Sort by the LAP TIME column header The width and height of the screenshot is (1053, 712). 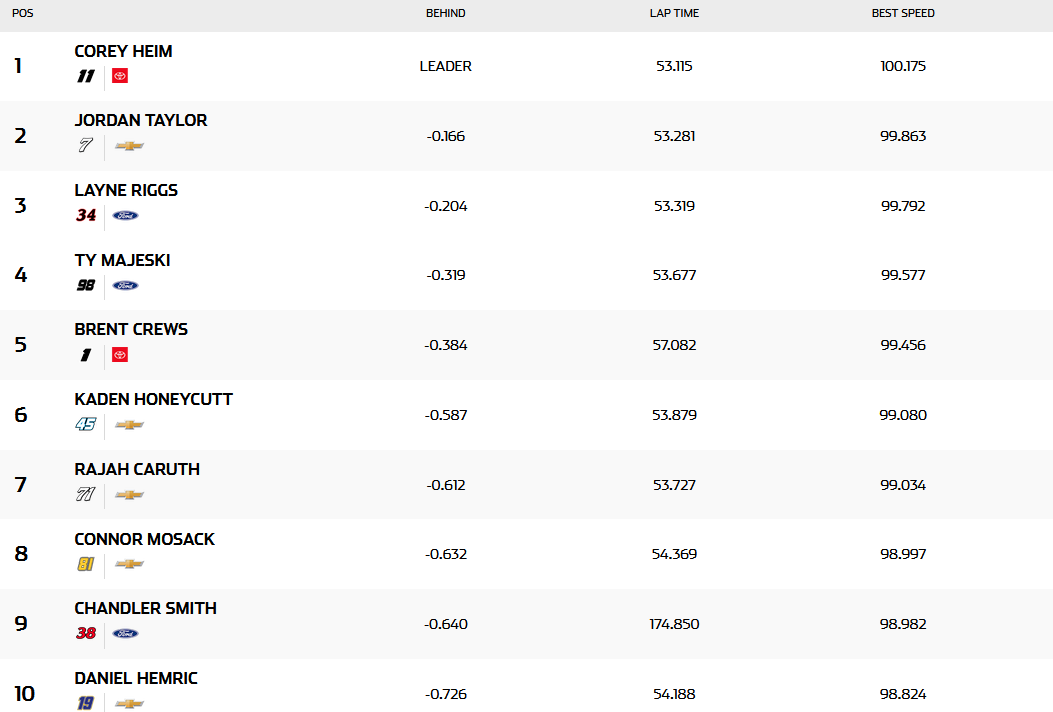[674, 13]
